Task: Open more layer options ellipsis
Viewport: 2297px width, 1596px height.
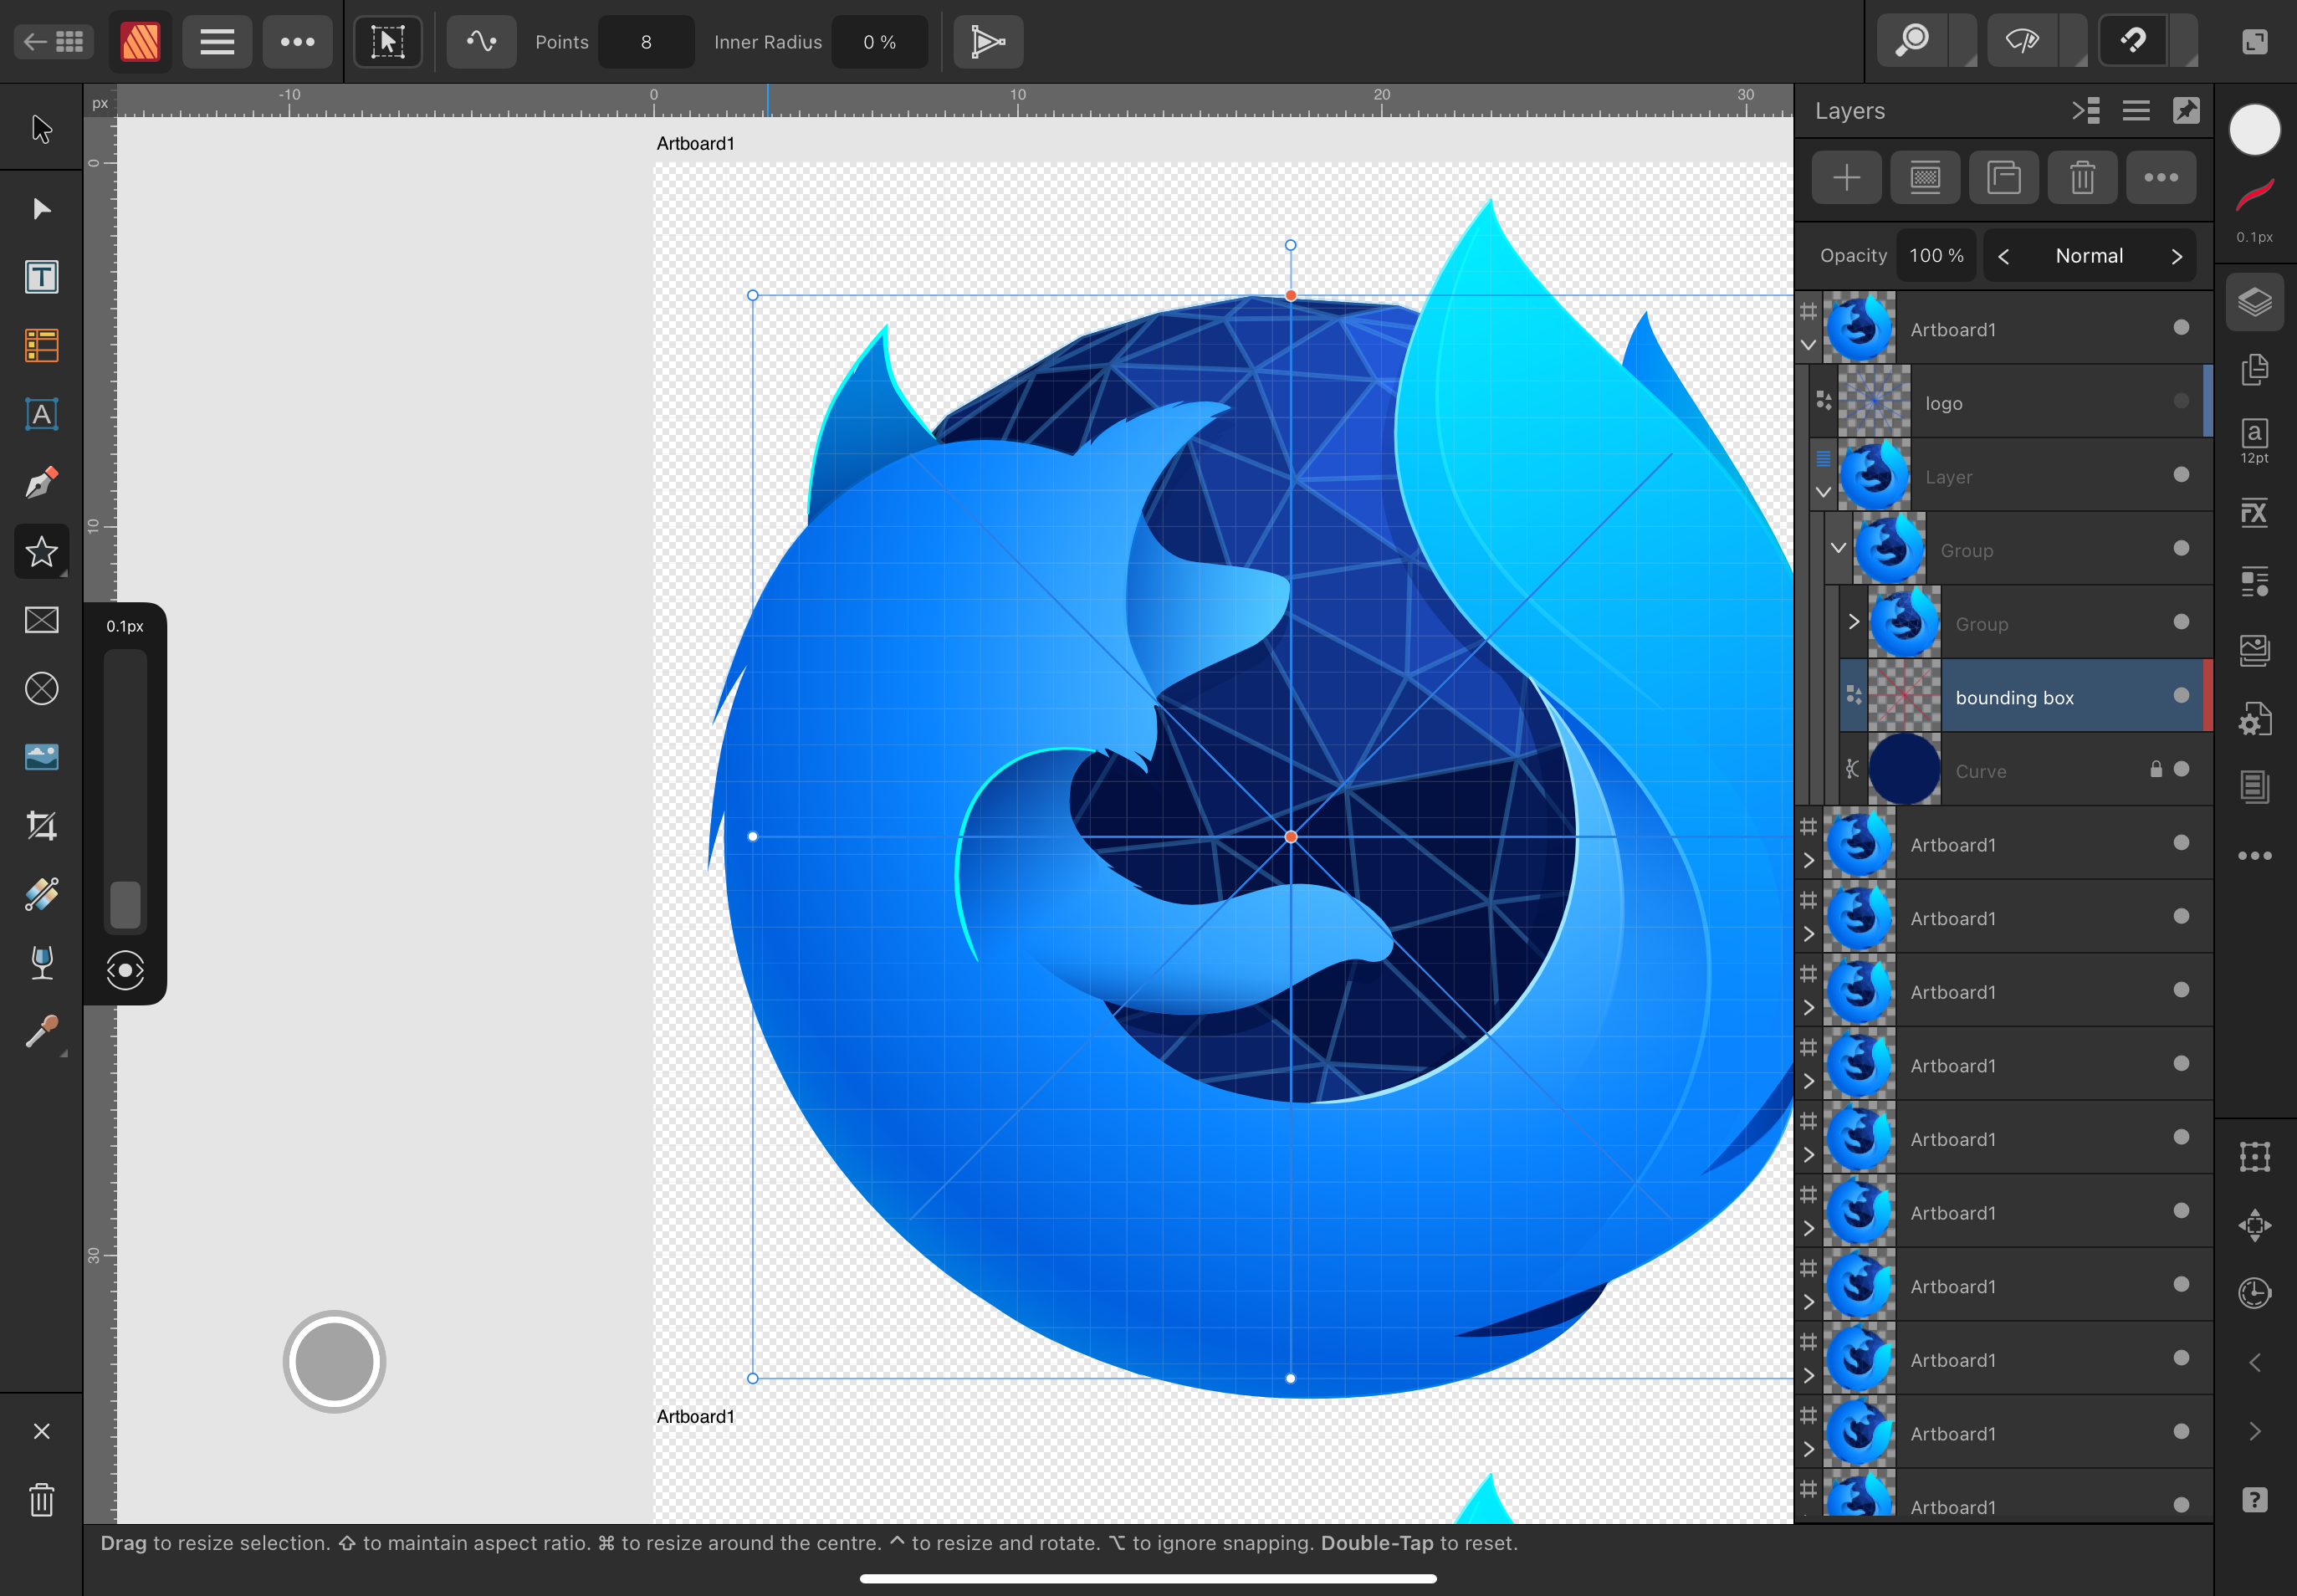Action: click(x=2161, y=178)
